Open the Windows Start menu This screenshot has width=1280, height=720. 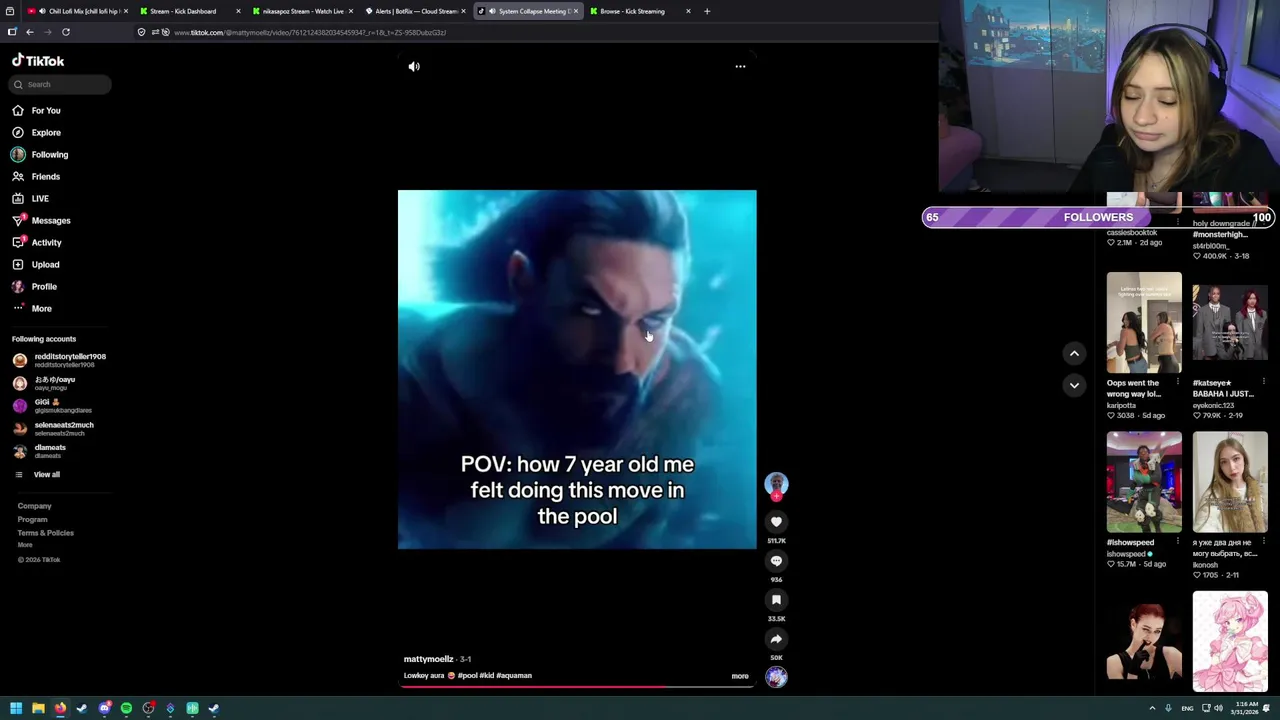point(16,708)
